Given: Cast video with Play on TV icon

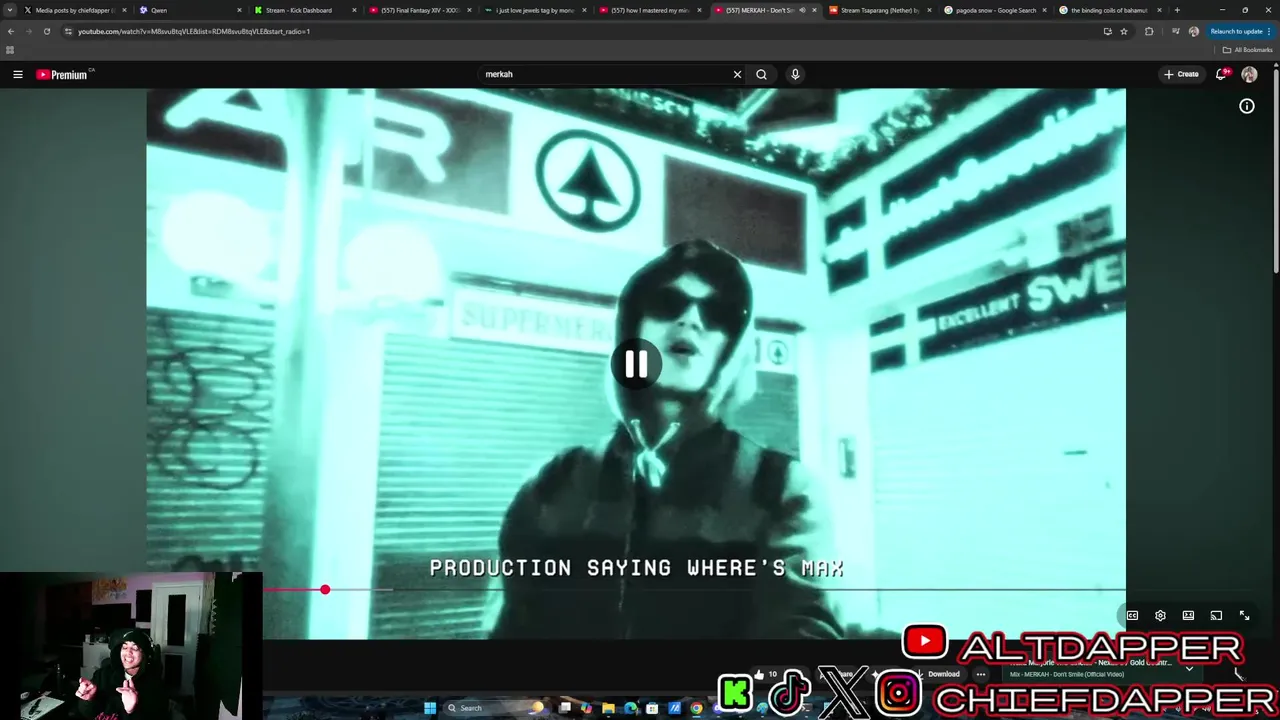Looking at the screenshot, I should 1216,616.
